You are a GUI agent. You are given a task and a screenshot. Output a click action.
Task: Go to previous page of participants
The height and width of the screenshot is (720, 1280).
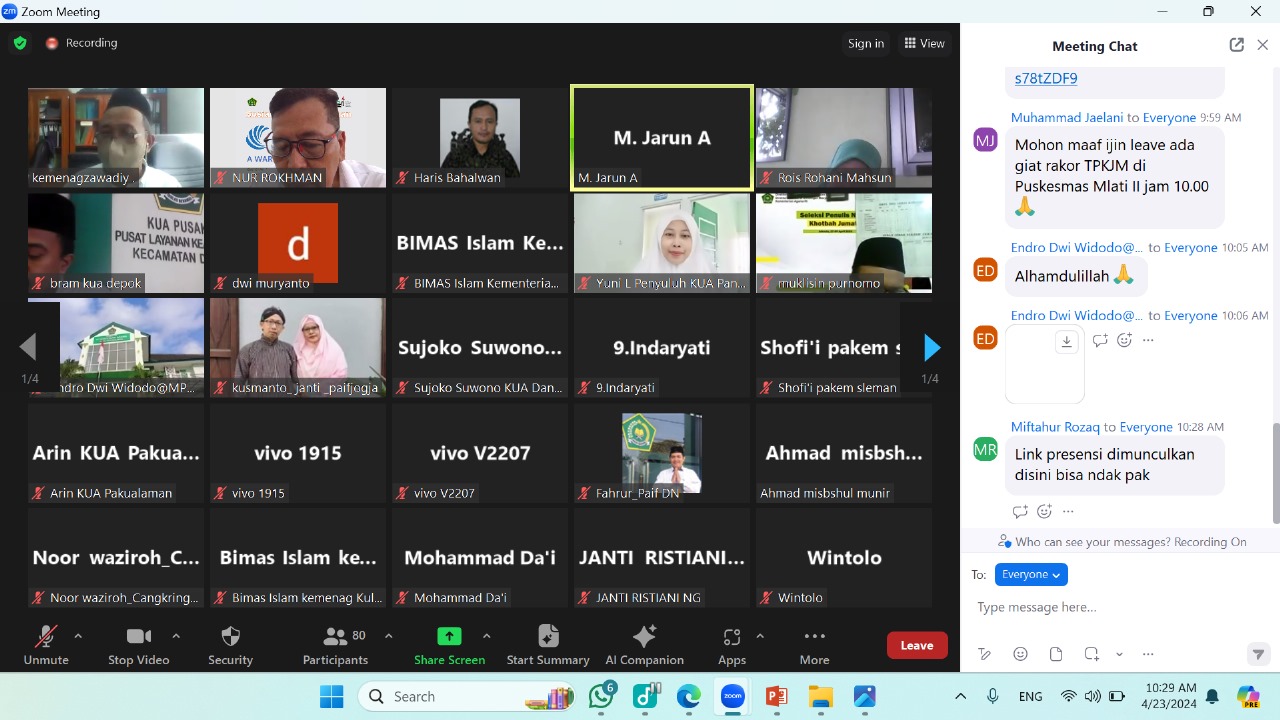(x=28, y=348)
